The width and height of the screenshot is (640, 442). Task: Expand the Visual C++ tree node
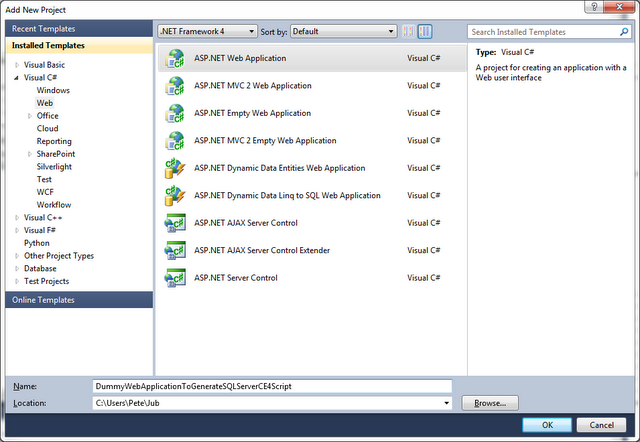pos(17,218)
